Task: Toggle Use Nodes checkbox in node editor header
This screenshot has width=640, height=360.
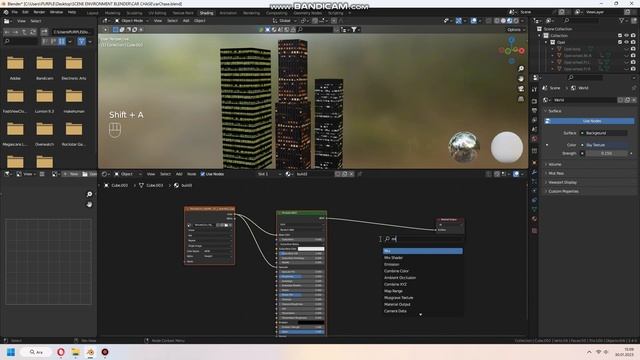Action: (203, 174)
